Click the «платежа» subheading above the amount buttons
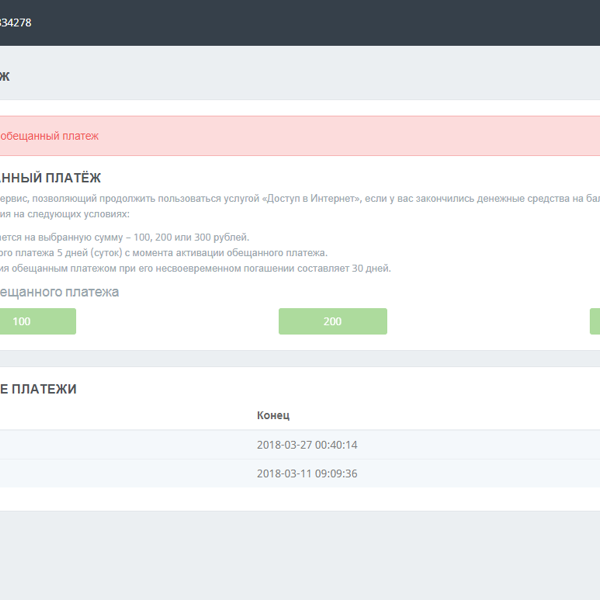The width and height of the screenshot is (600, 600). (60, 292)
